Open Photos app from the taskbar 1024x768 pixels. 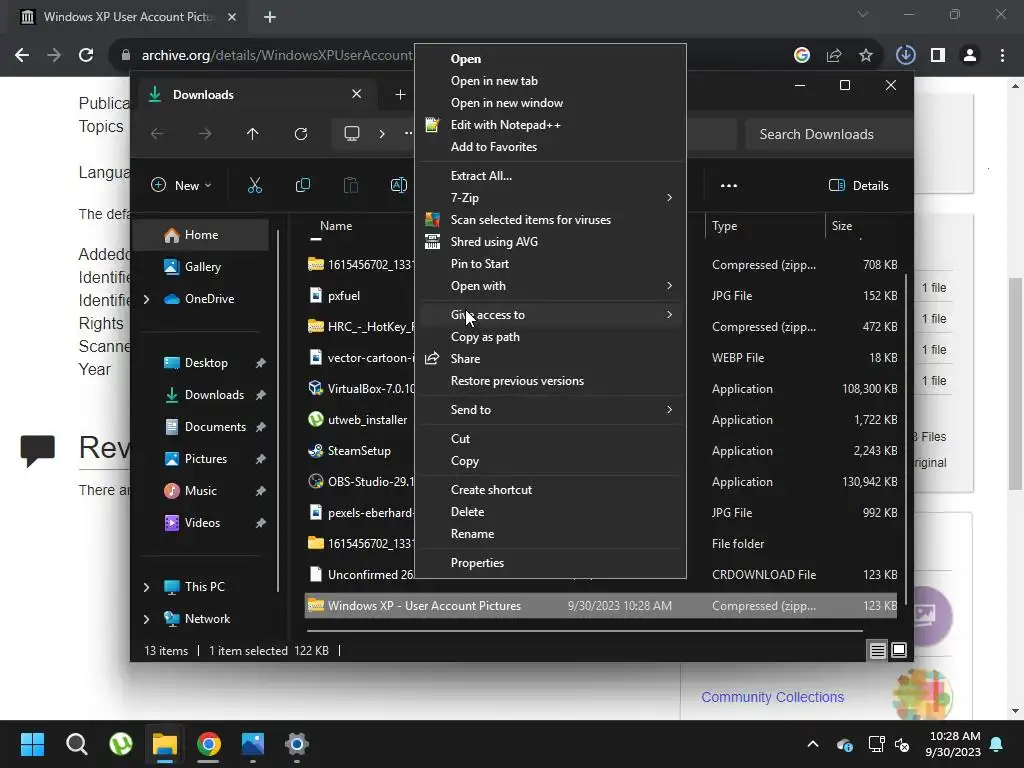pos(253,744)
